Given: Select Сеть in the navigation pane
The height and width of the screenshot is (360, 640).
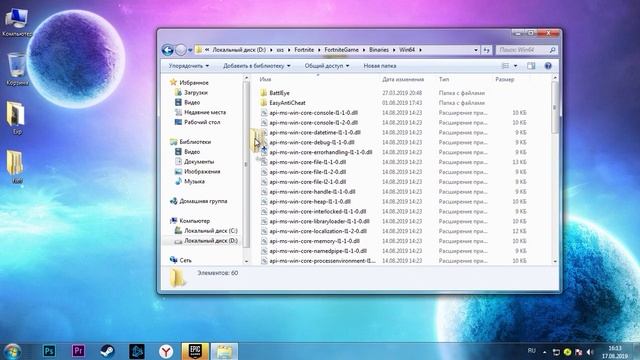Looking at the screenshot, I should (185, 260).
